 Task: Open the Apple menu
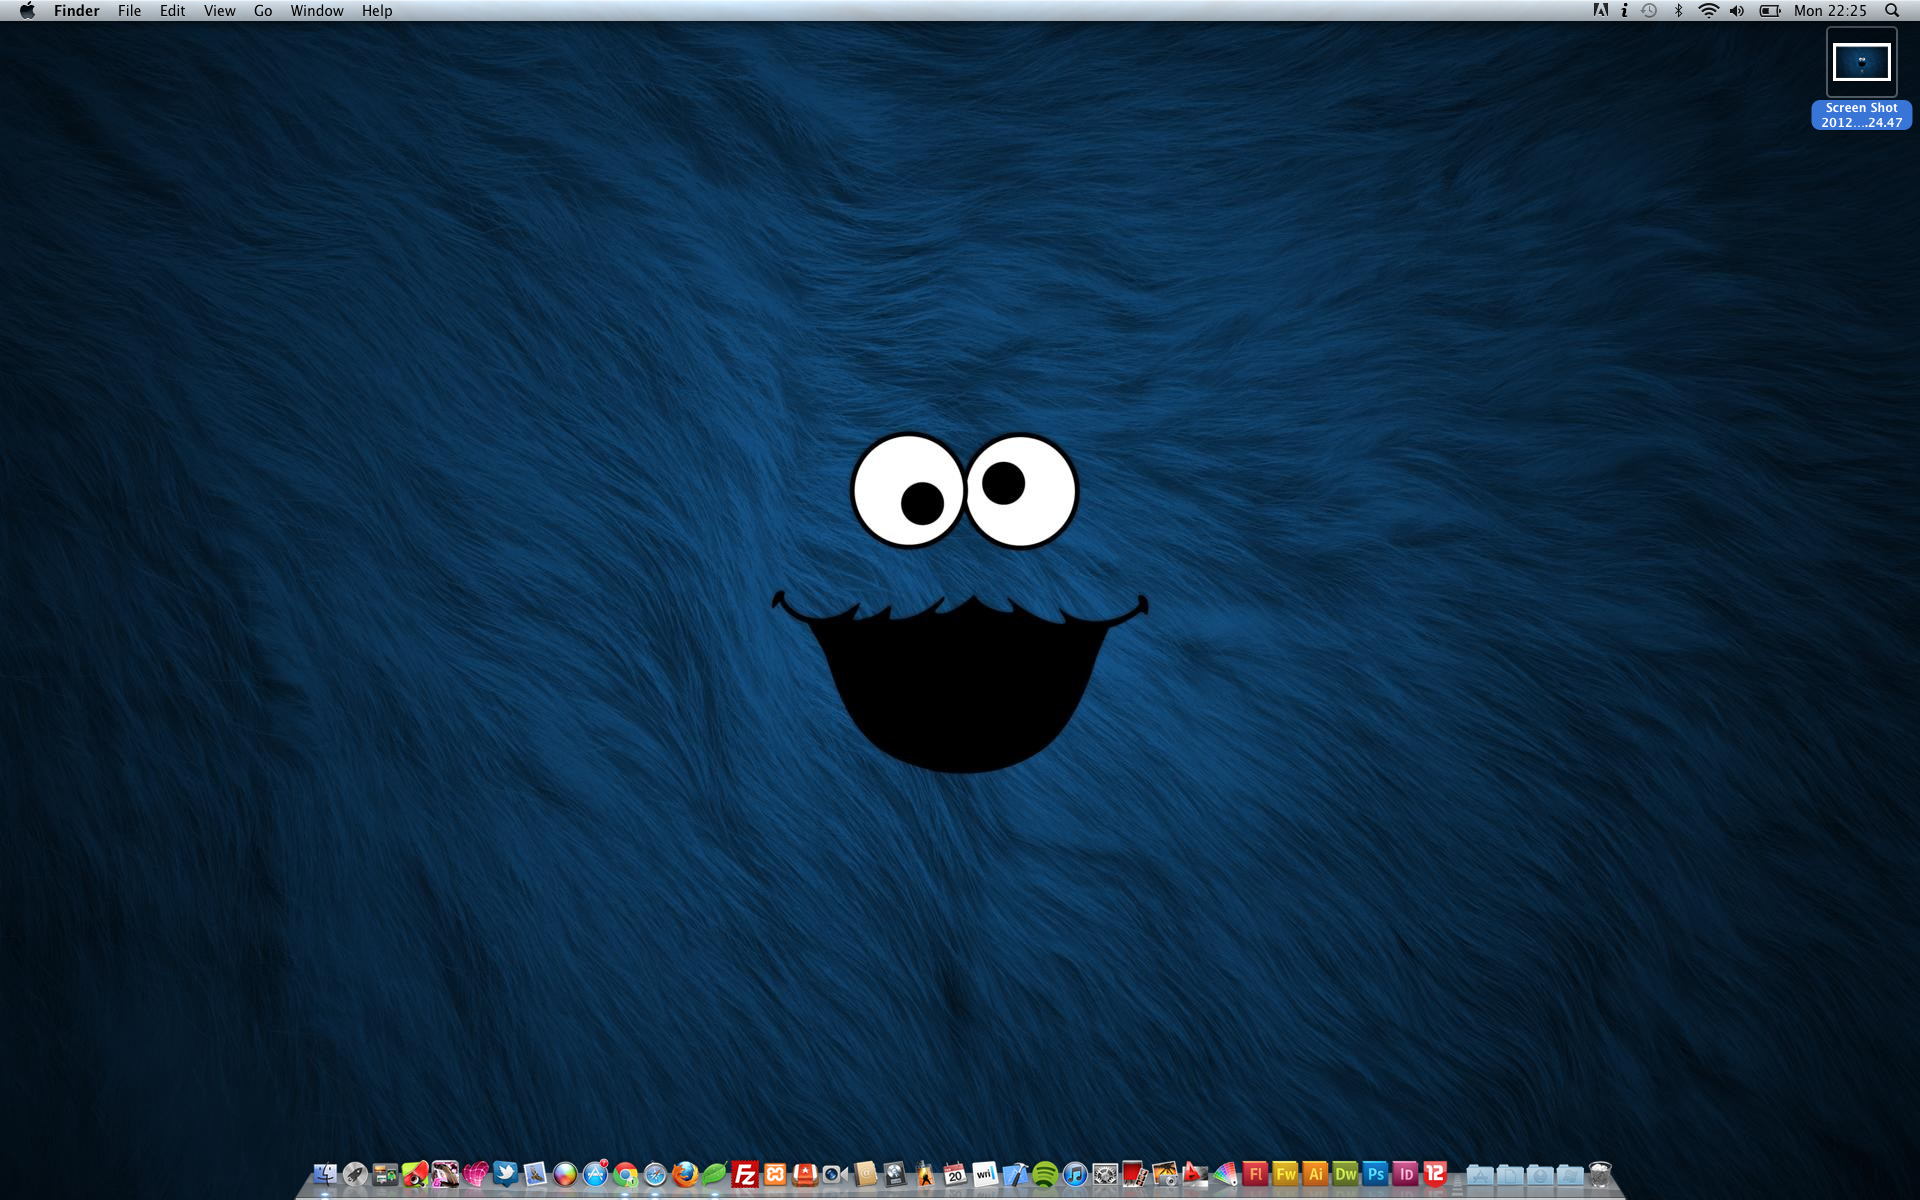[27, 10]
